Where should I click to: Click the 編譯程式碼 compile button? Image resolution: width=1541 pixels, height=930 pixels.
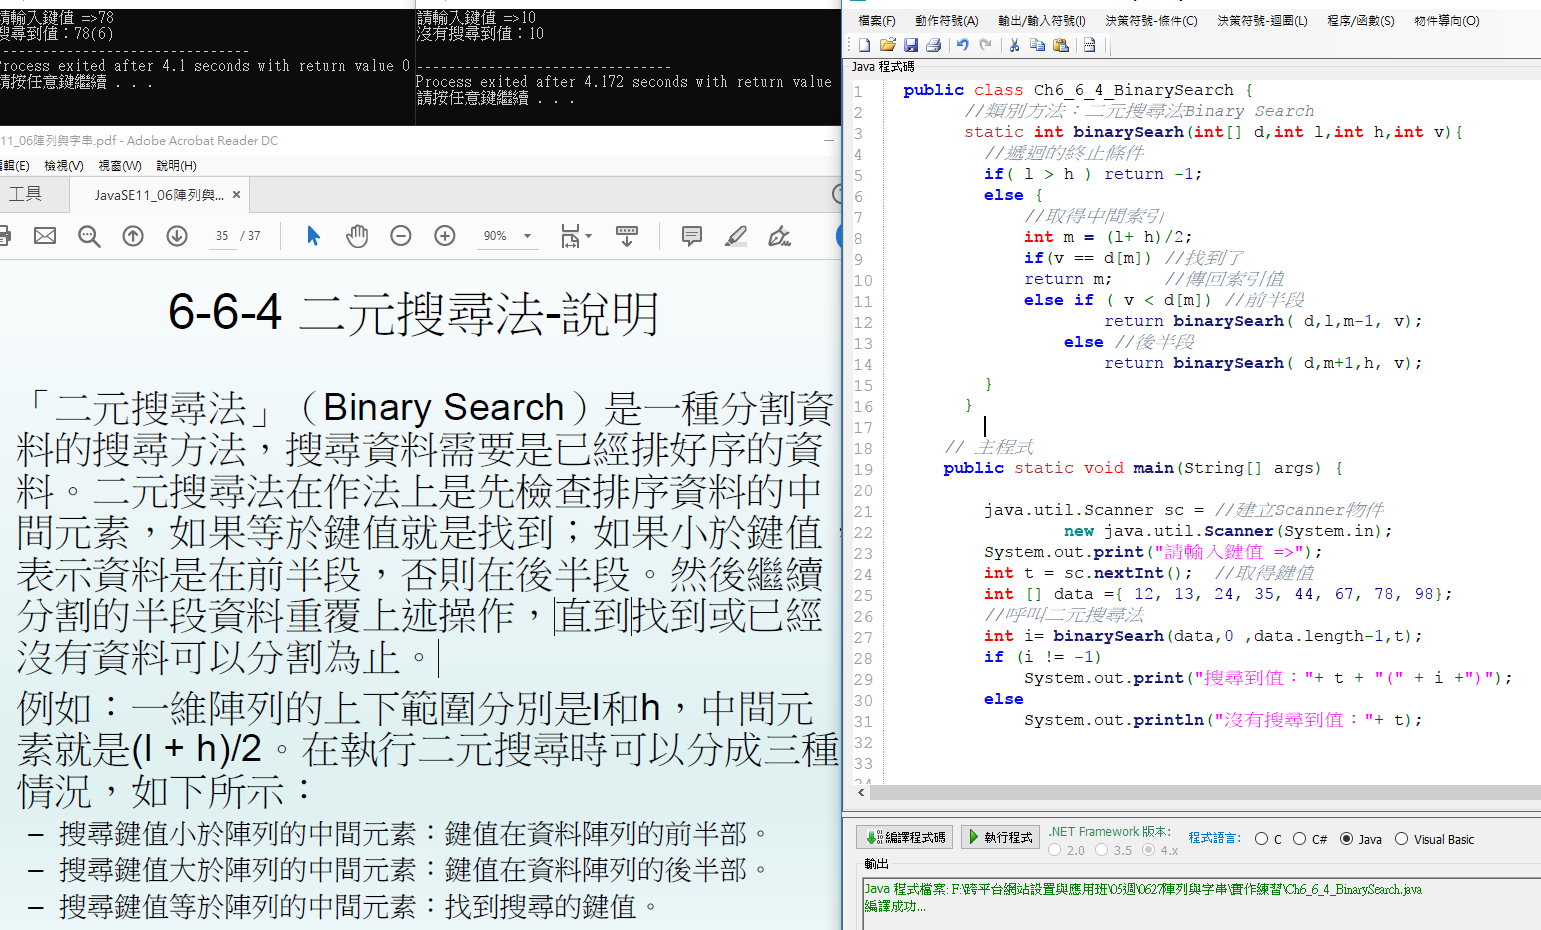click(x=905, y=837)
